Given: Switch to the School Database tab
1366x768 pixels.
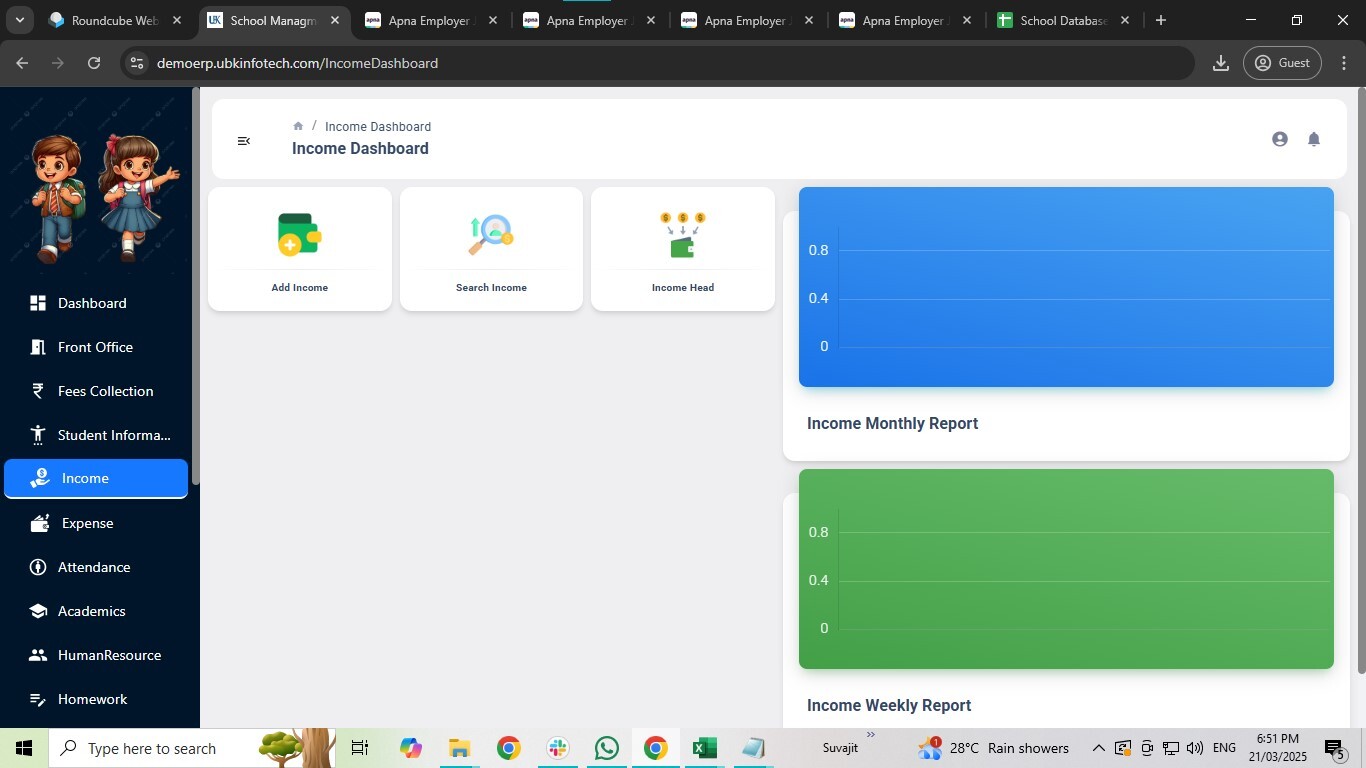Looking at the screenshot, I should pyautogui.click(x=1063, y=20).
